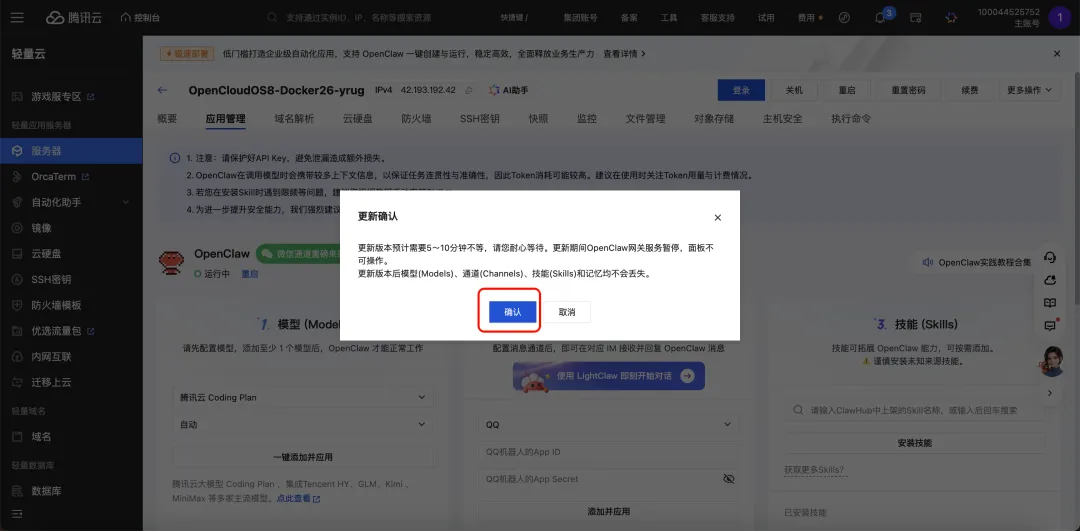Click the 重置密码 button
1080x531 pixels.
(908, 90)
